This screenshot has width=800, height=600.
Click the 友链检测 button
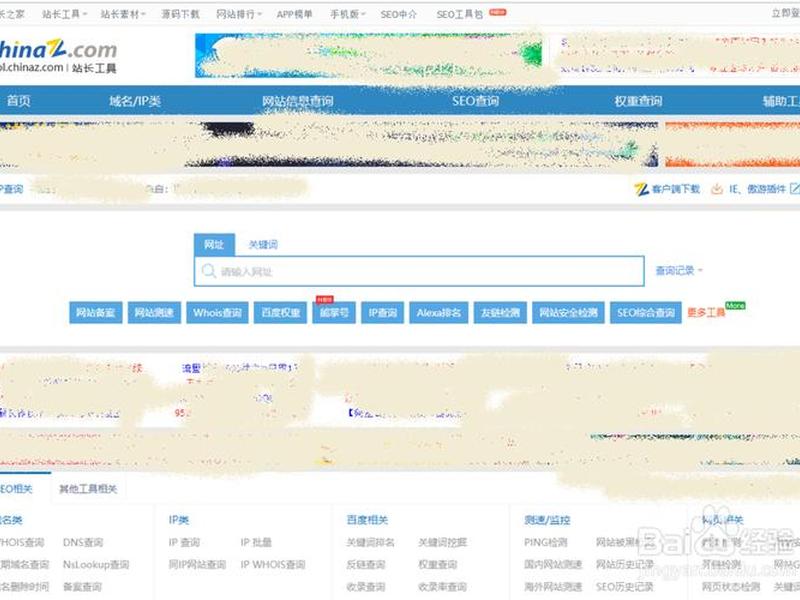click(x=500, y=312)
